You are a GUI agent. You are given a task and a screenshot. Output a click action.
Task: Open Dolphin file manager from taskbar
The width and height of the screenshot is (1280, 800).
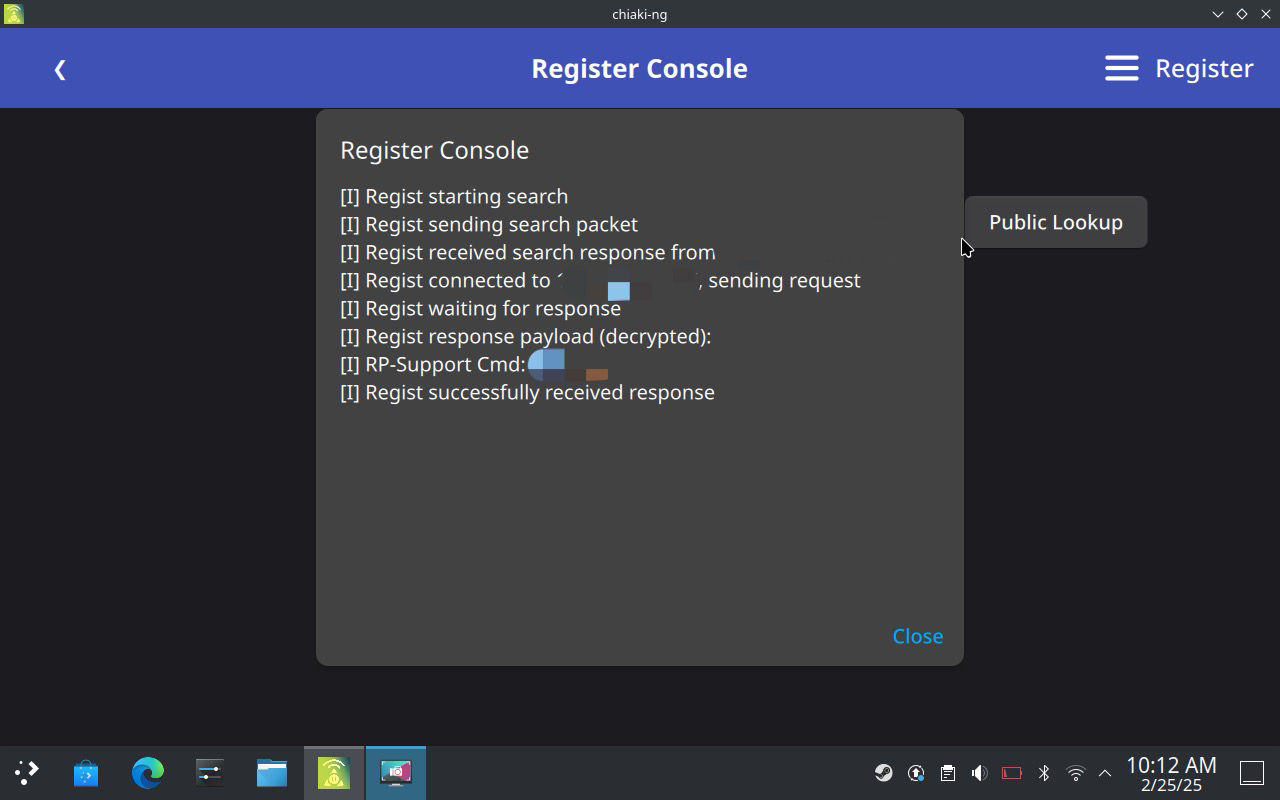272,773
